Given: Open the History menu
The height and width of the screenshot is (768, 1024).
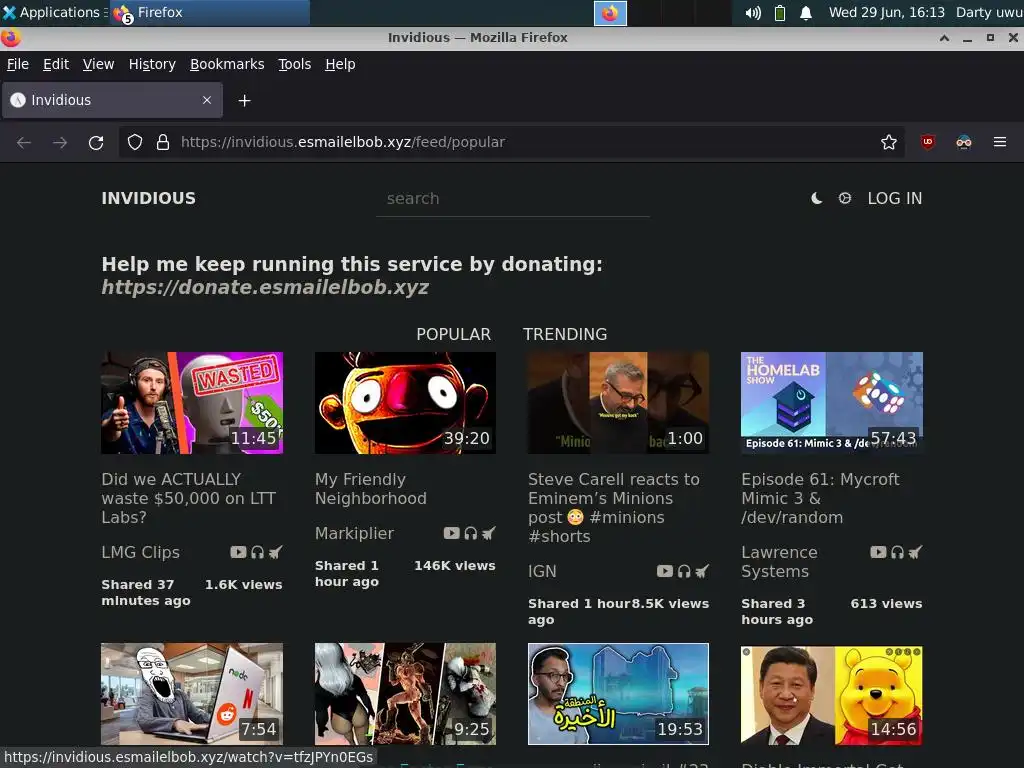Looking at the screenshot, I should pyautogui.click(x=152, y=64).
